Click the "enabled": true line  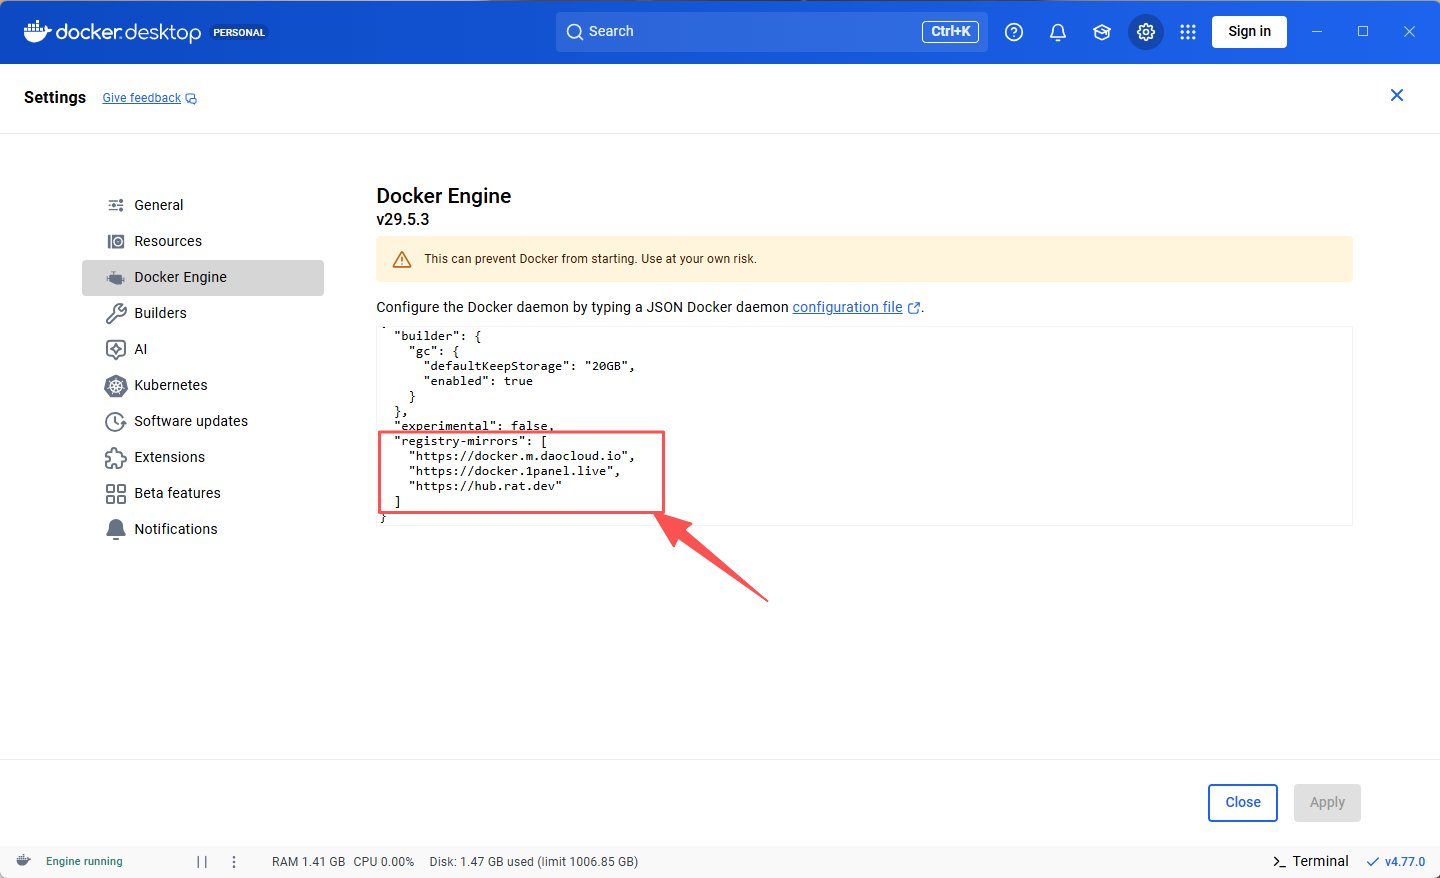pos(478,381)
